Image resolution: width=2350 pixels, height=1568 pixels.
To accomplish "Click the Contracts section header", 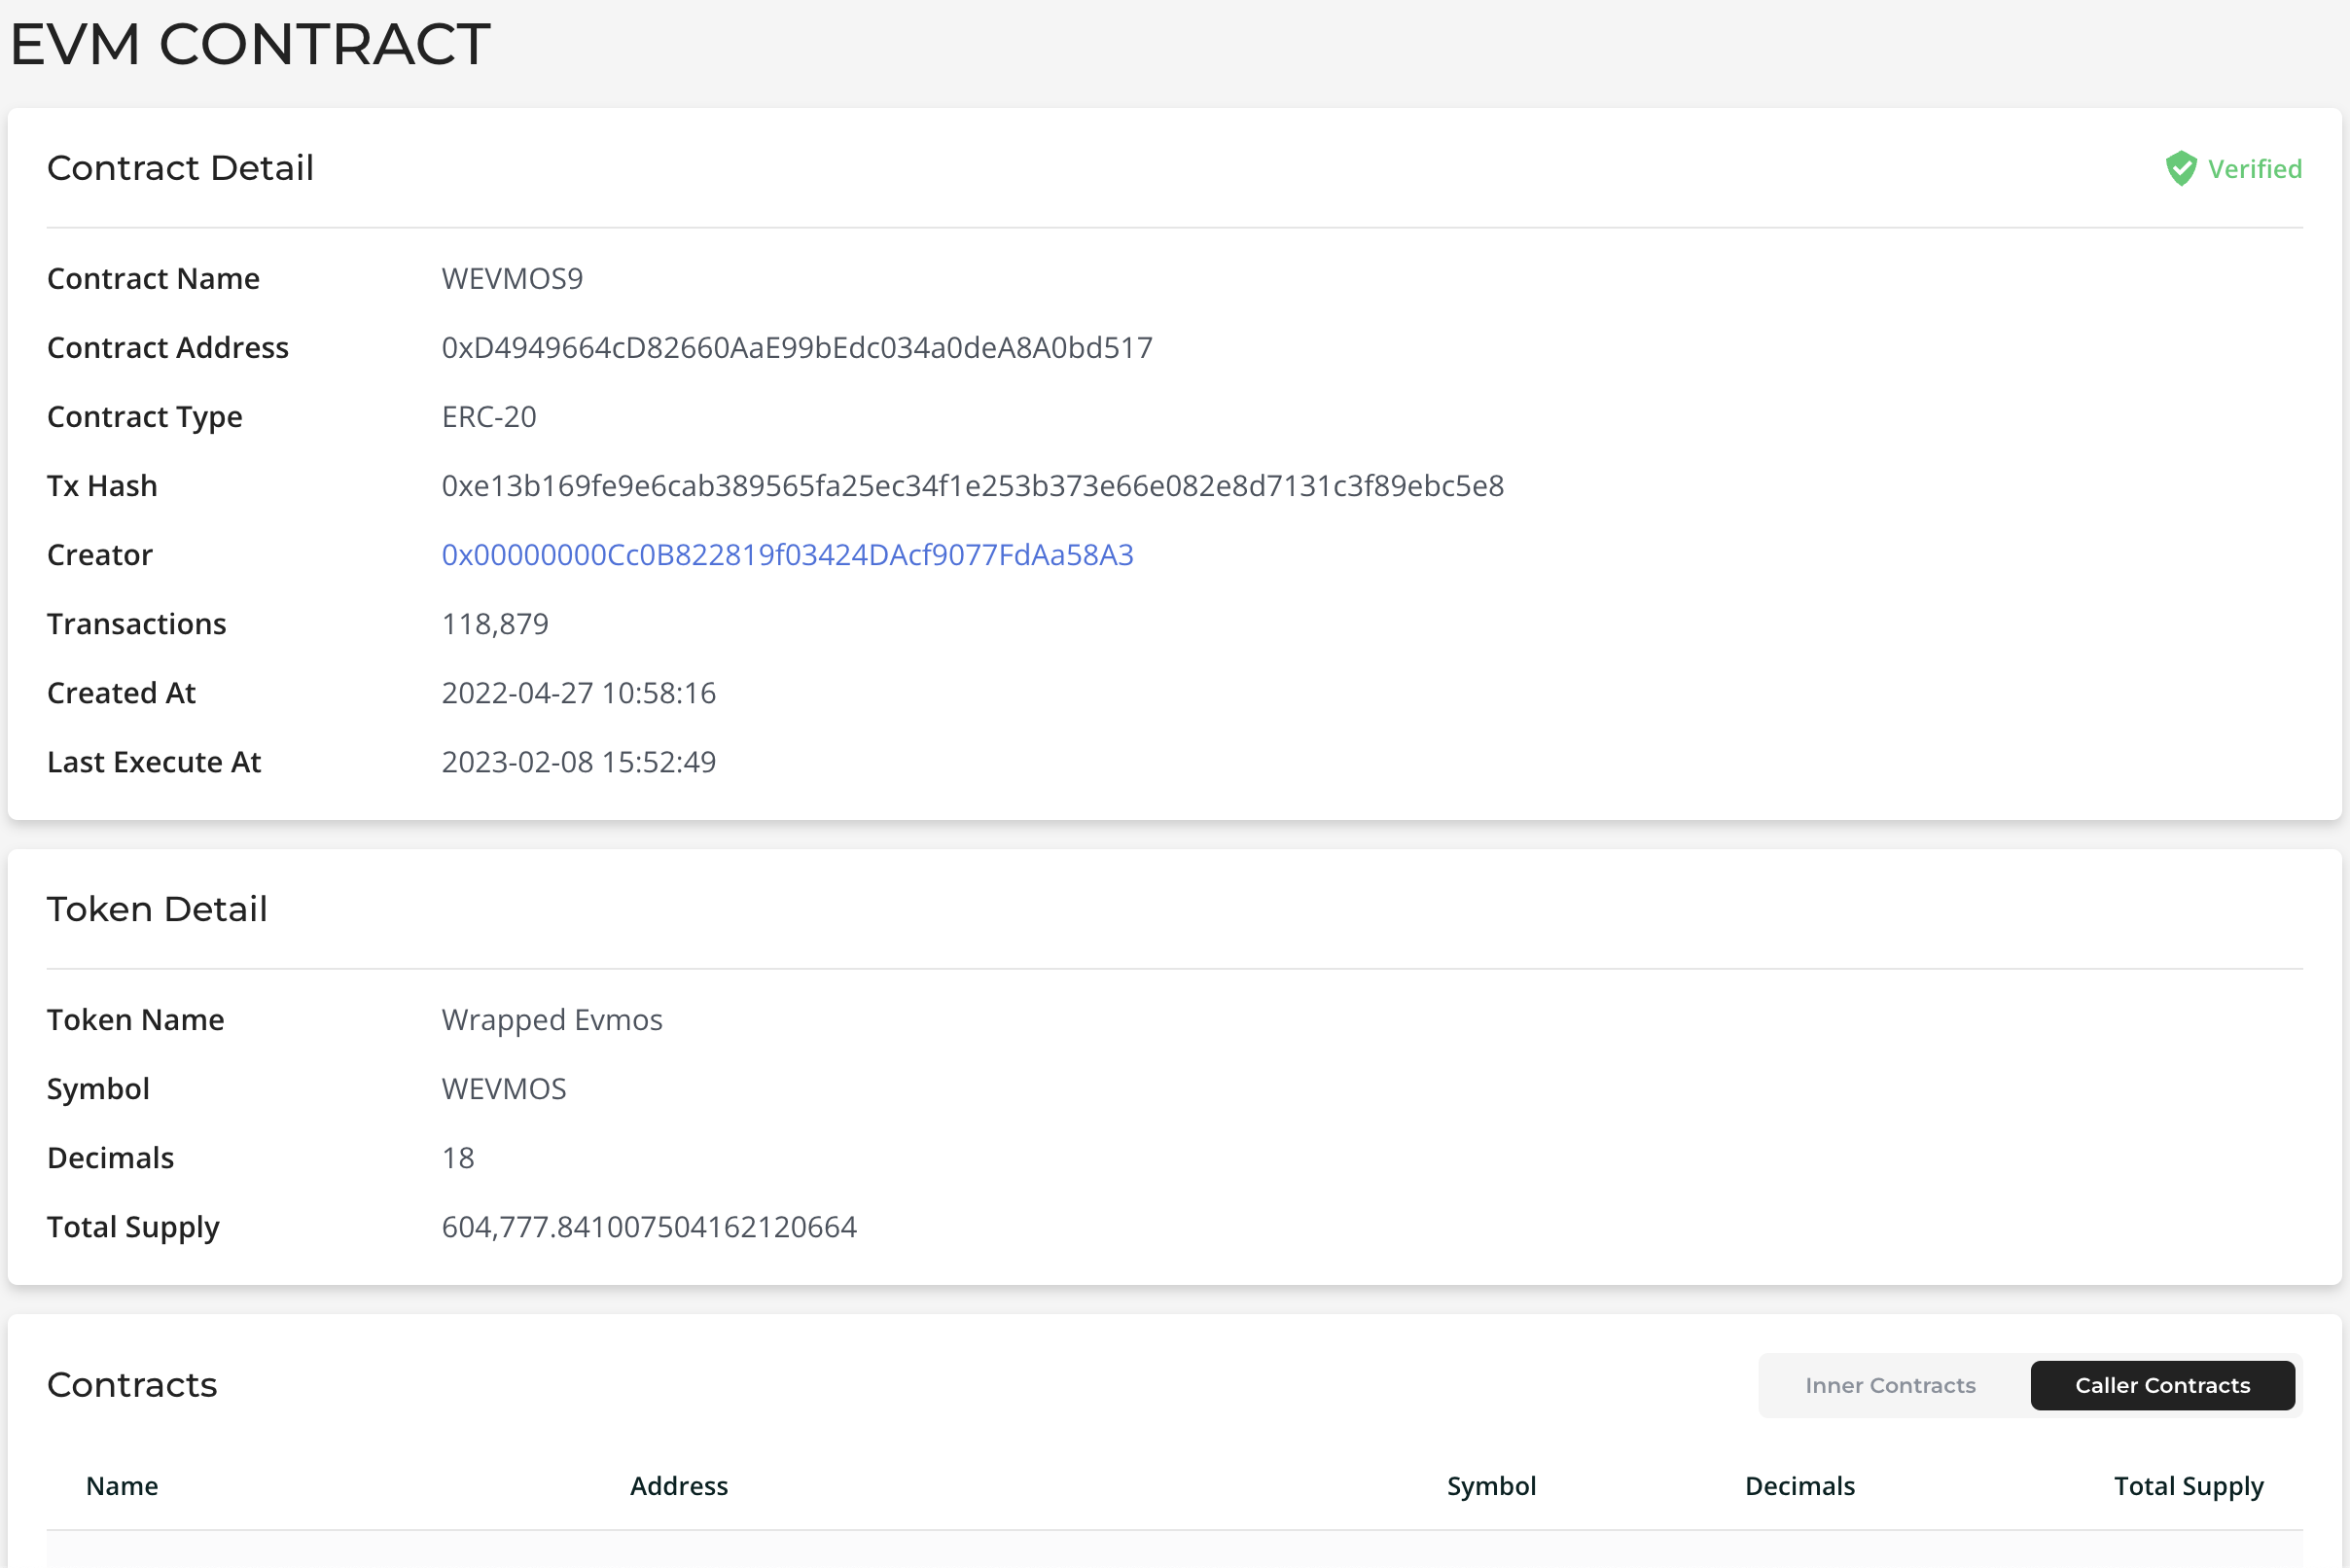I will click(x=131, y=1385).
